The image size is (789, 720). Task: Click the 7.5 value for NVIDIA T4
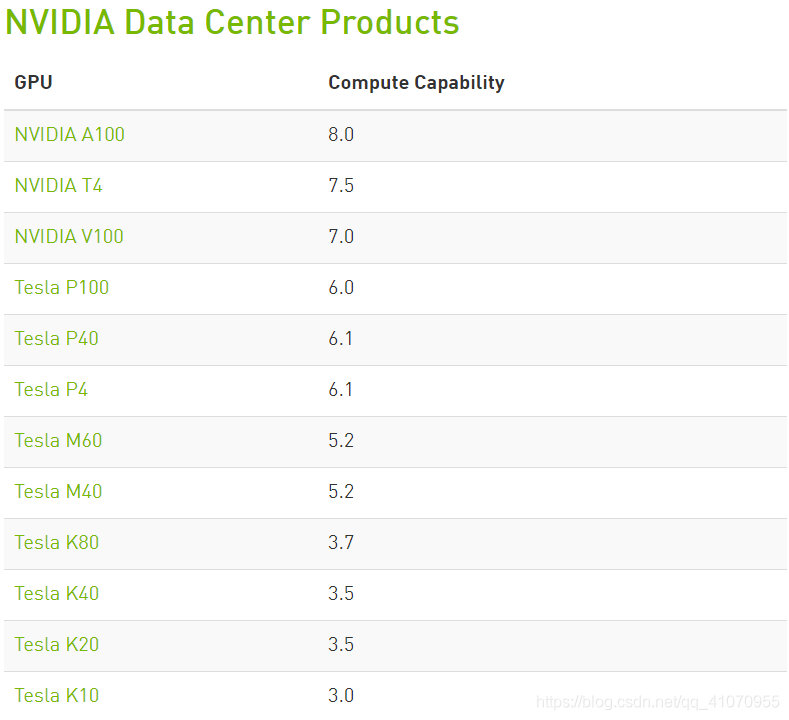tap(341, 185)
